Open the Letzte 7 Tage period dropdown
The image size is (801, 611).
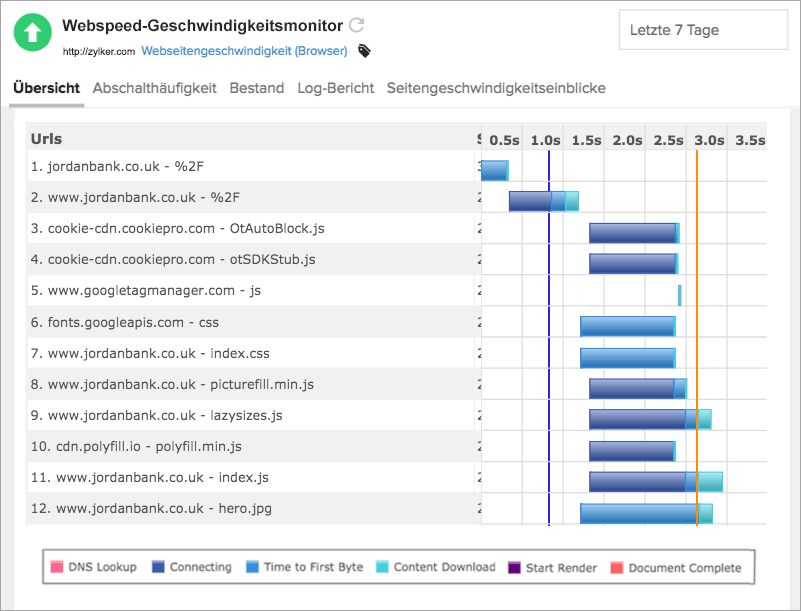pyautogui.click(x=703, y=30)
